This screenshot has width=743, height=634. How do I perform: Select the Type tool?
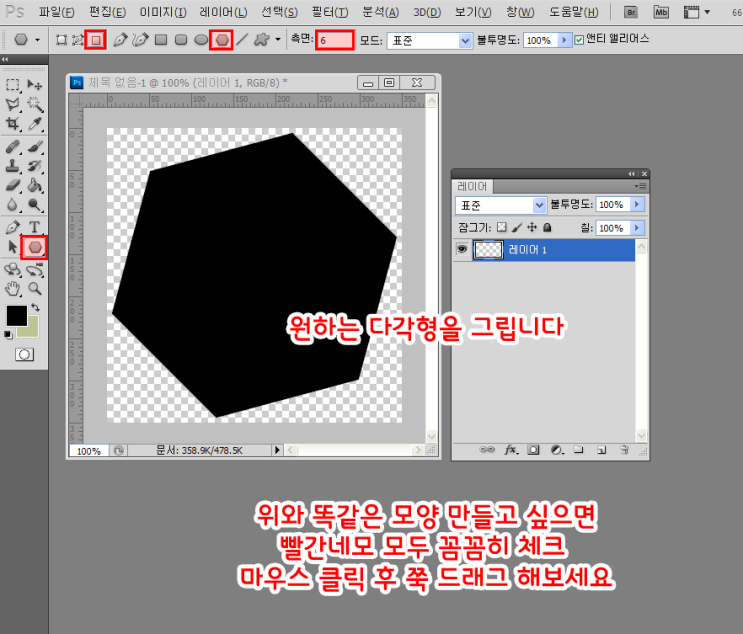click(35, 227)
